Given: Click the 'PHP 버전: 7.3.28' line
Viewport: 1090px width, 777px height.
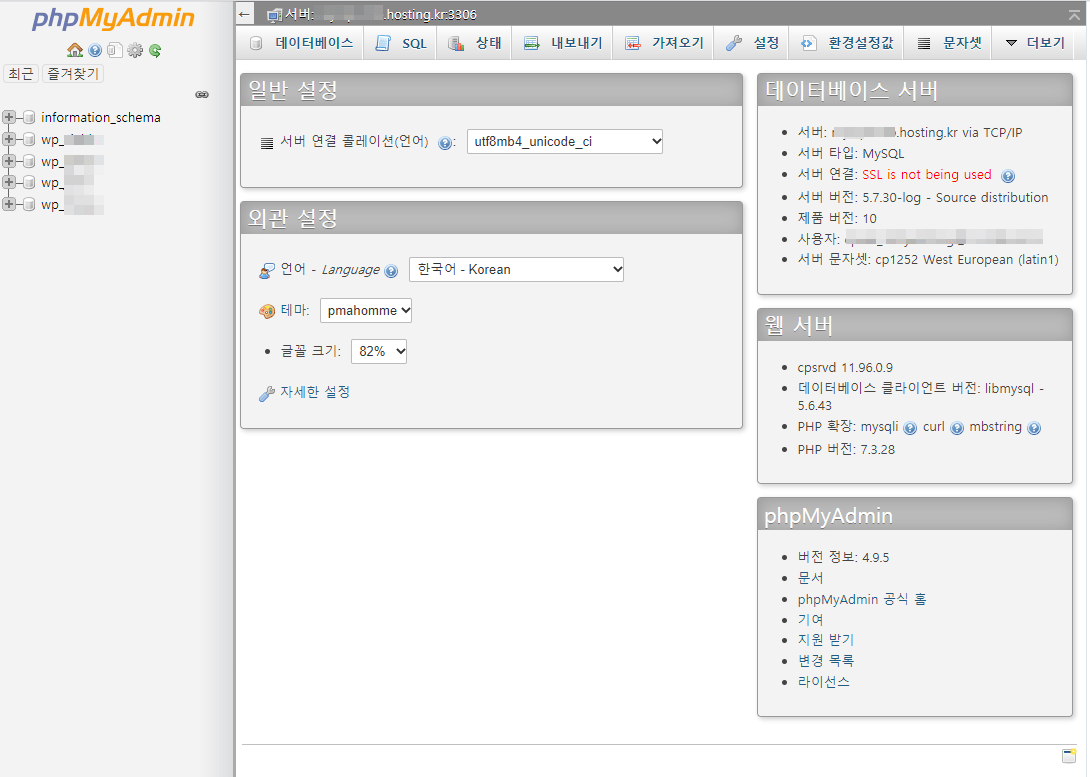Looking at the screenshot, I should point(846,450).
